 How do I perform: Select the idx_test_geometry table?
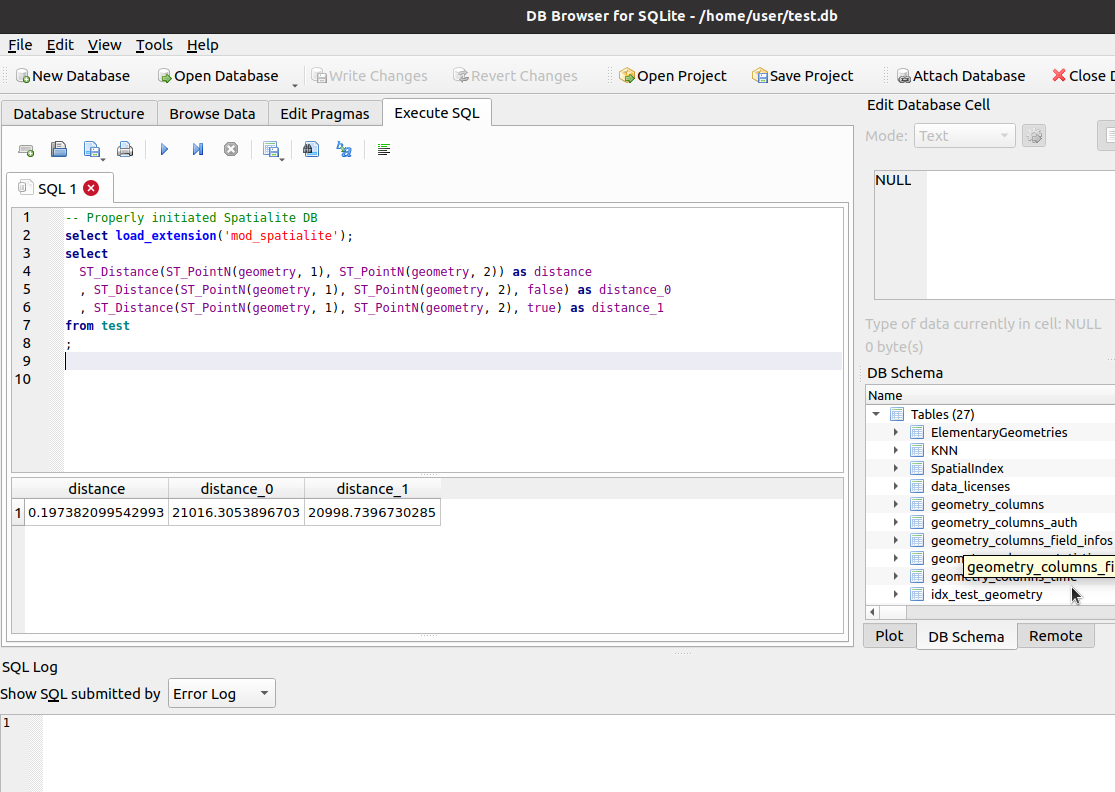(986, 594)
